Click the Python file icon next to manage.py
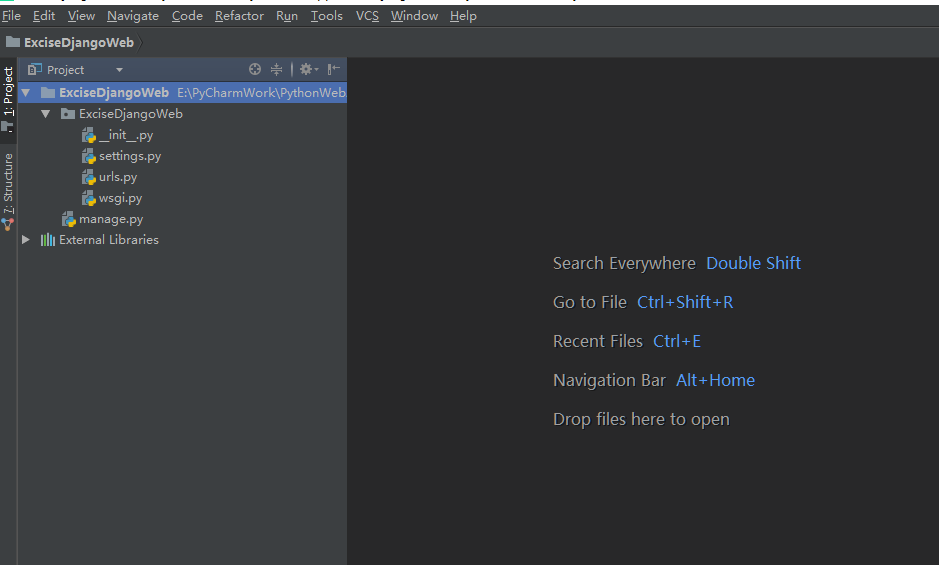 [69, 219]
